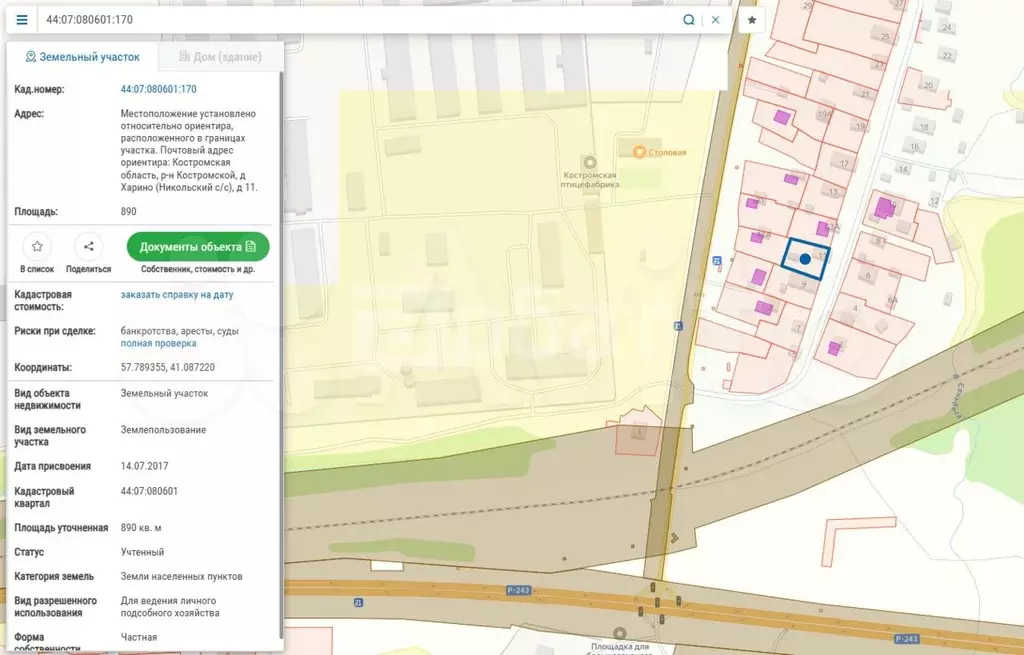This screenshot has height=655, width=1024.
Task: Click the area value 890
Action: coord(129,212)
